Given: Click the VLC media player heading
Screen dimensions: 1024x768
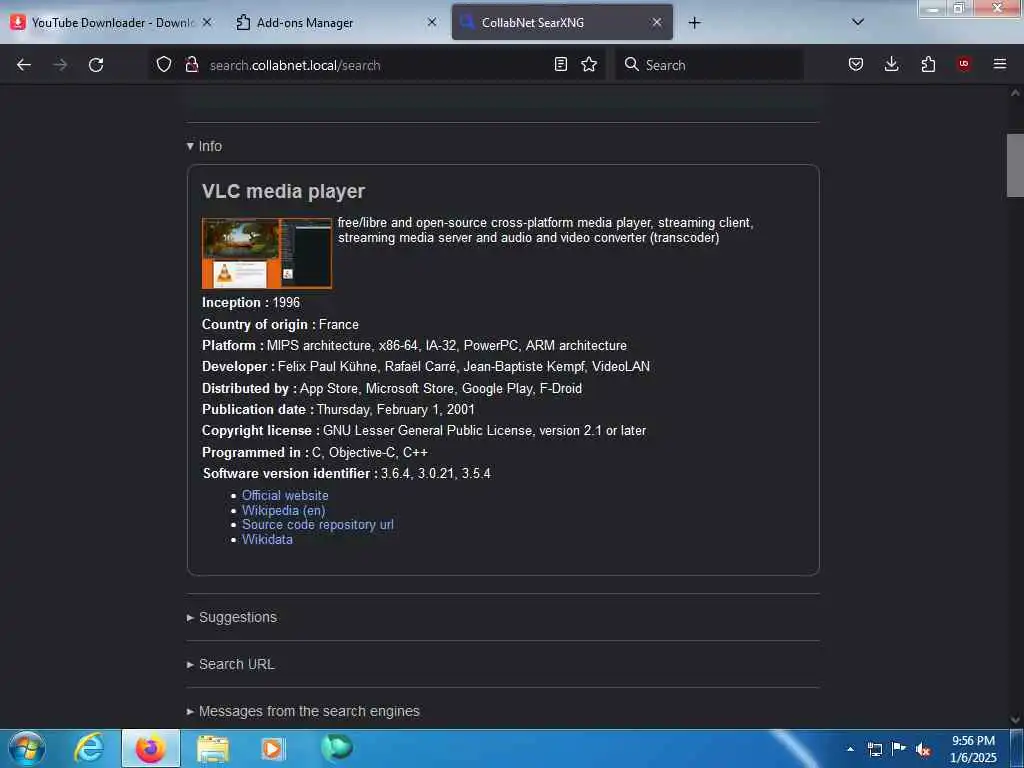Looking at the screenshot, I should click(x=283, y=191).
